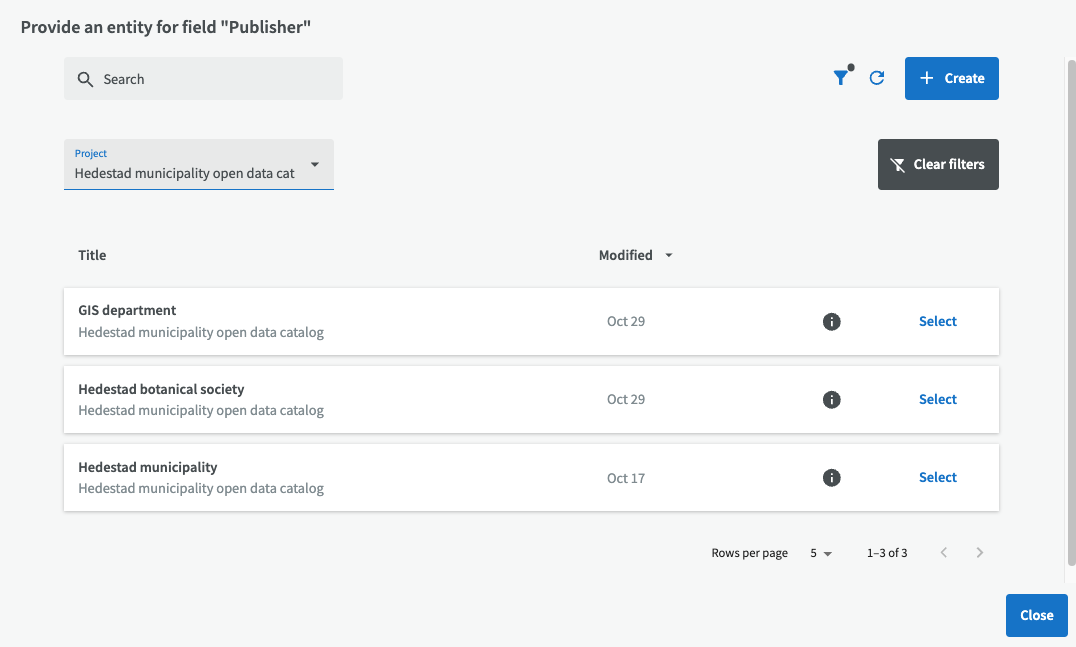This screenshot has width=1076, height=647.
Task: Click the dialog's vertical scrollbar
Action: click(x=1070, y=300)
